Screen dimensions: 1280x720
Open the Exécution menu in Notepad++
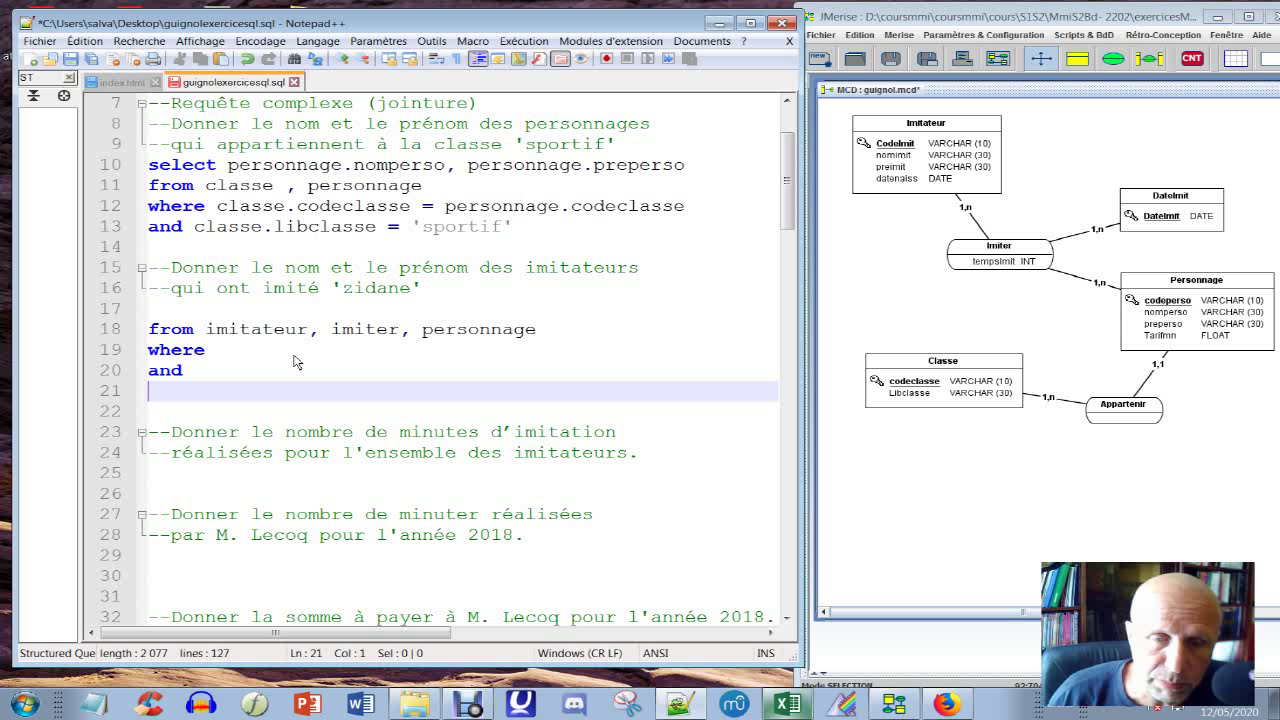click(x=524, y=41)
